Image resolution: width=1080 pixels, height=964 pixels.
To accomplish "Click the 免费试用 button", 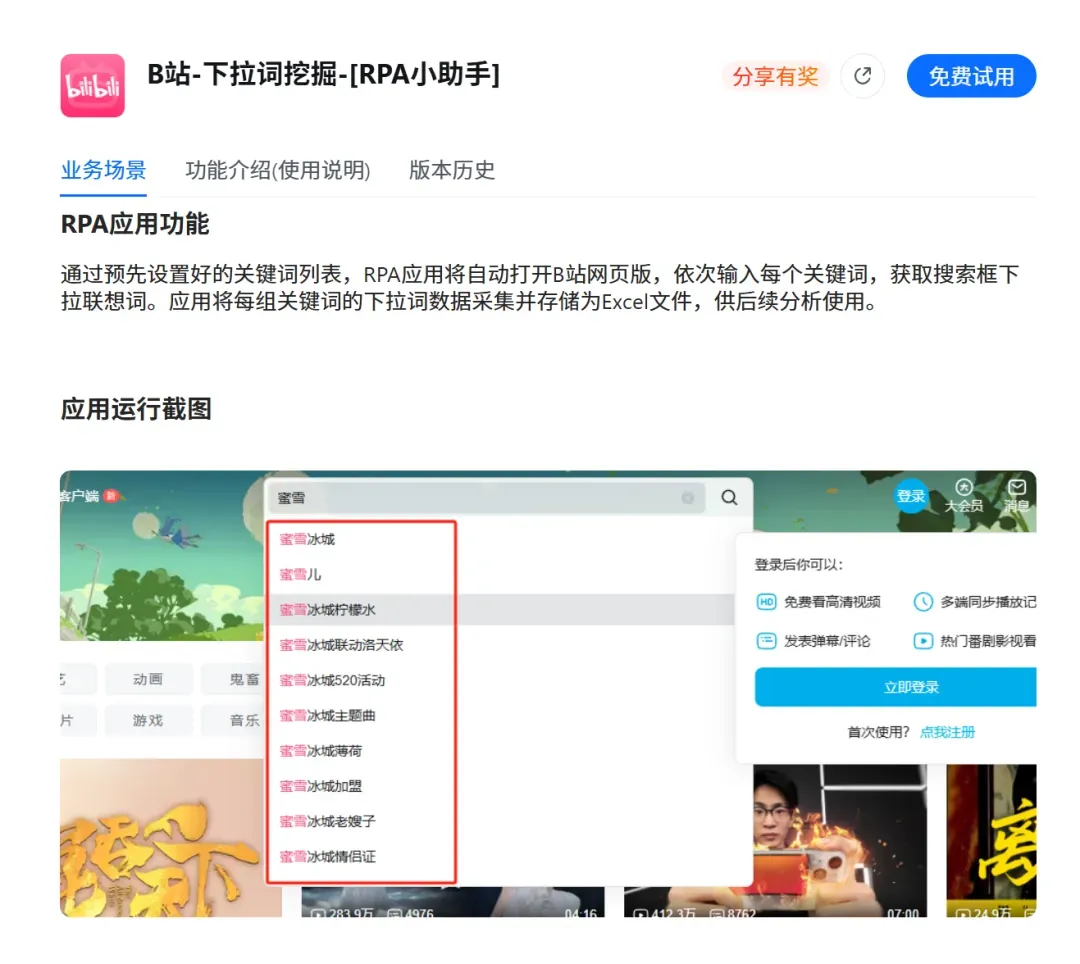I will click(x=971, y=76).
